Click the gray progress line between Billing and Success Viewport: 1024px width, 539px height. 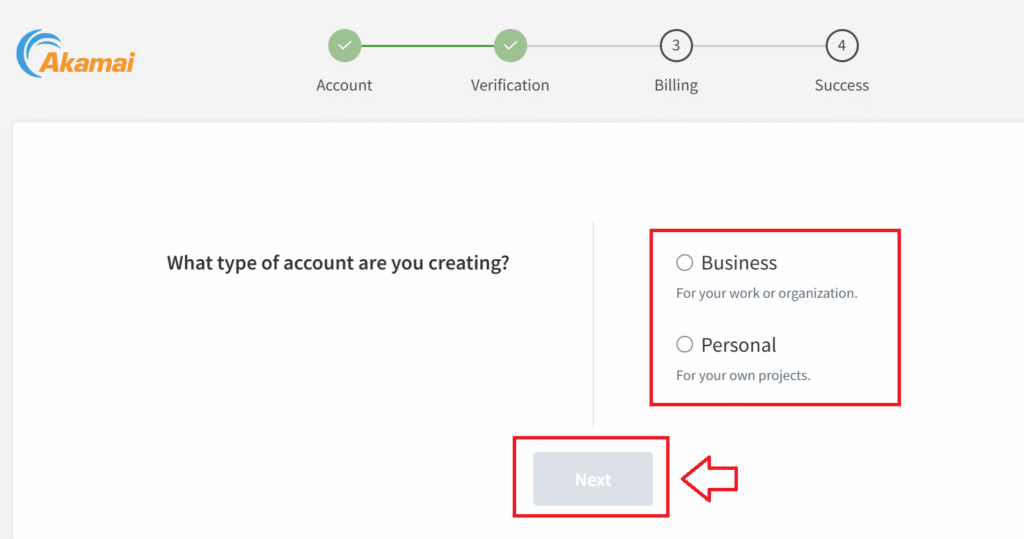pyautogui.click(x=759, y=46)
